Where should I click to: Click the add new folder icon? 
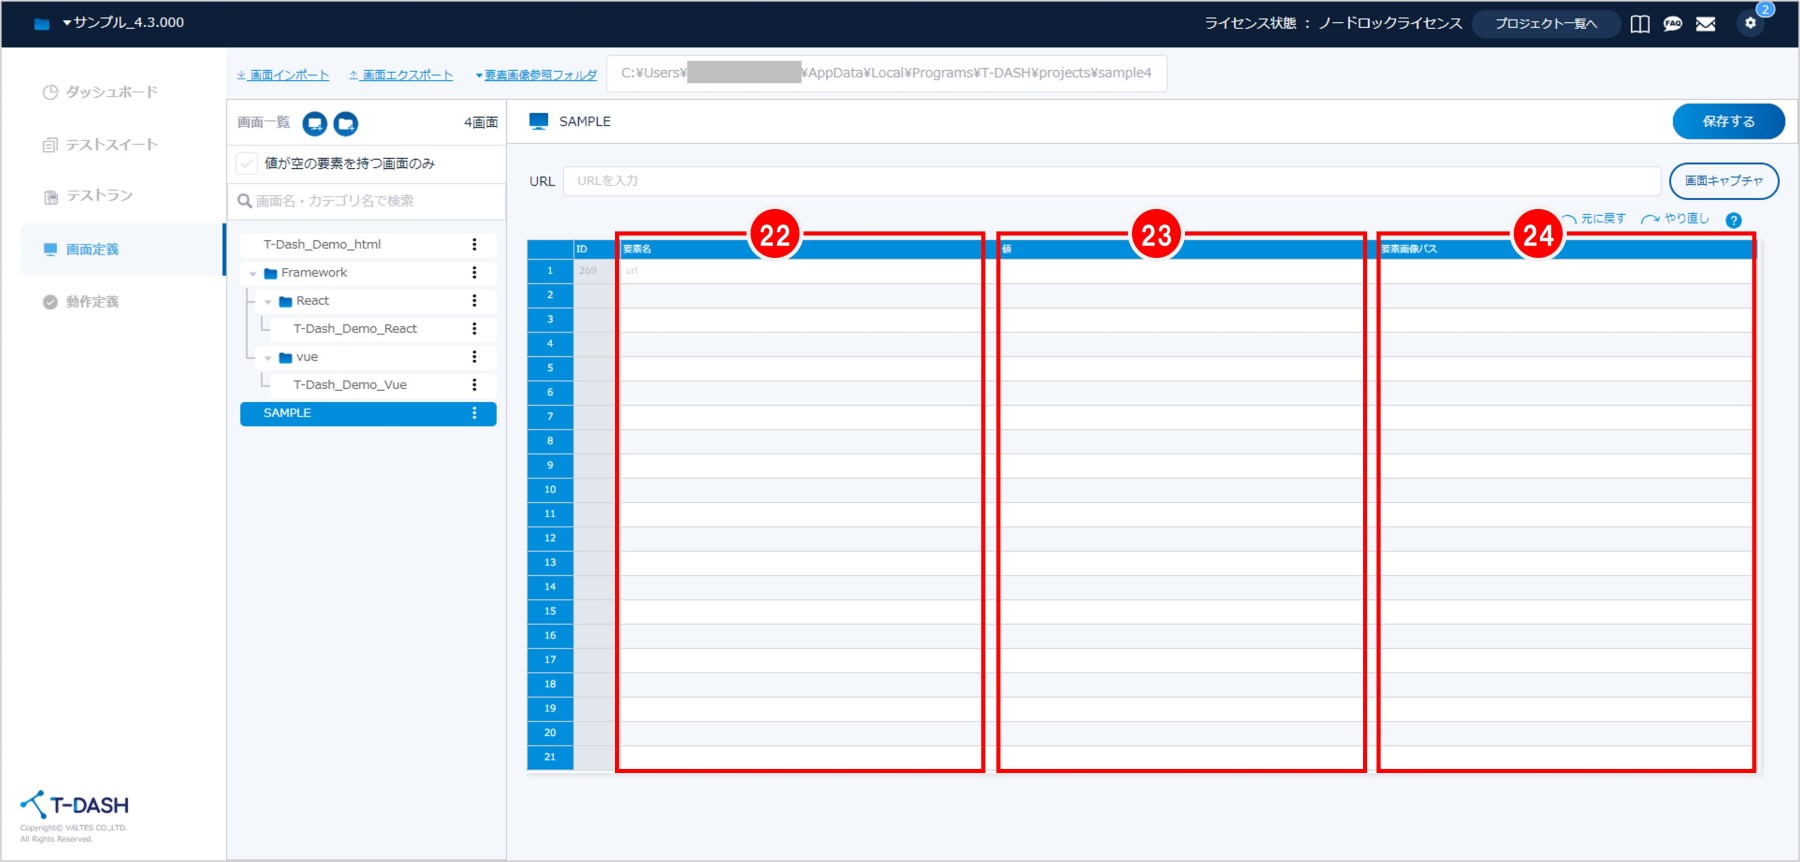click(x=346, y=123)
